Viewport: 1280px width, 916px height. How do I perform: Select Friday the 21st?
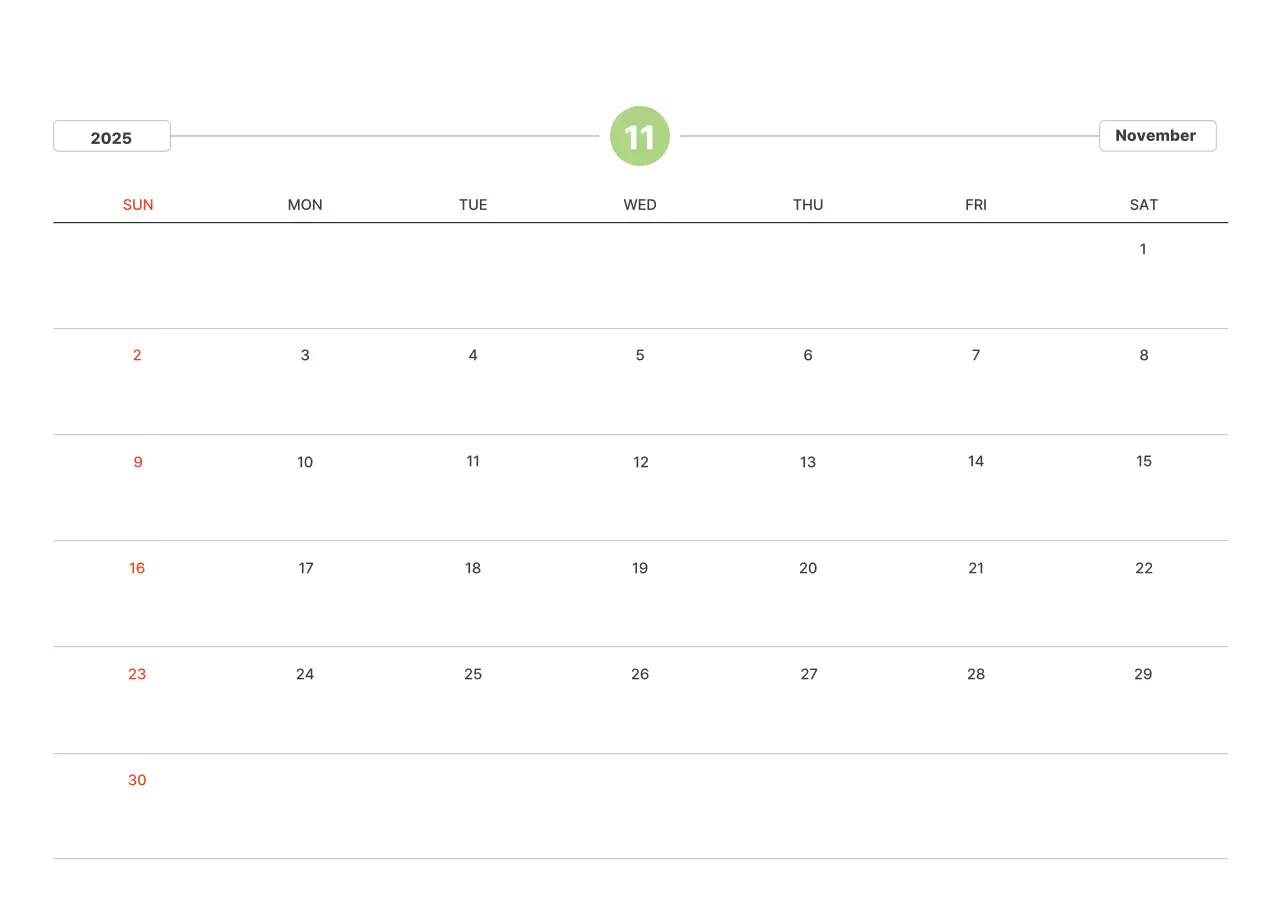click(x=976, y=568)
